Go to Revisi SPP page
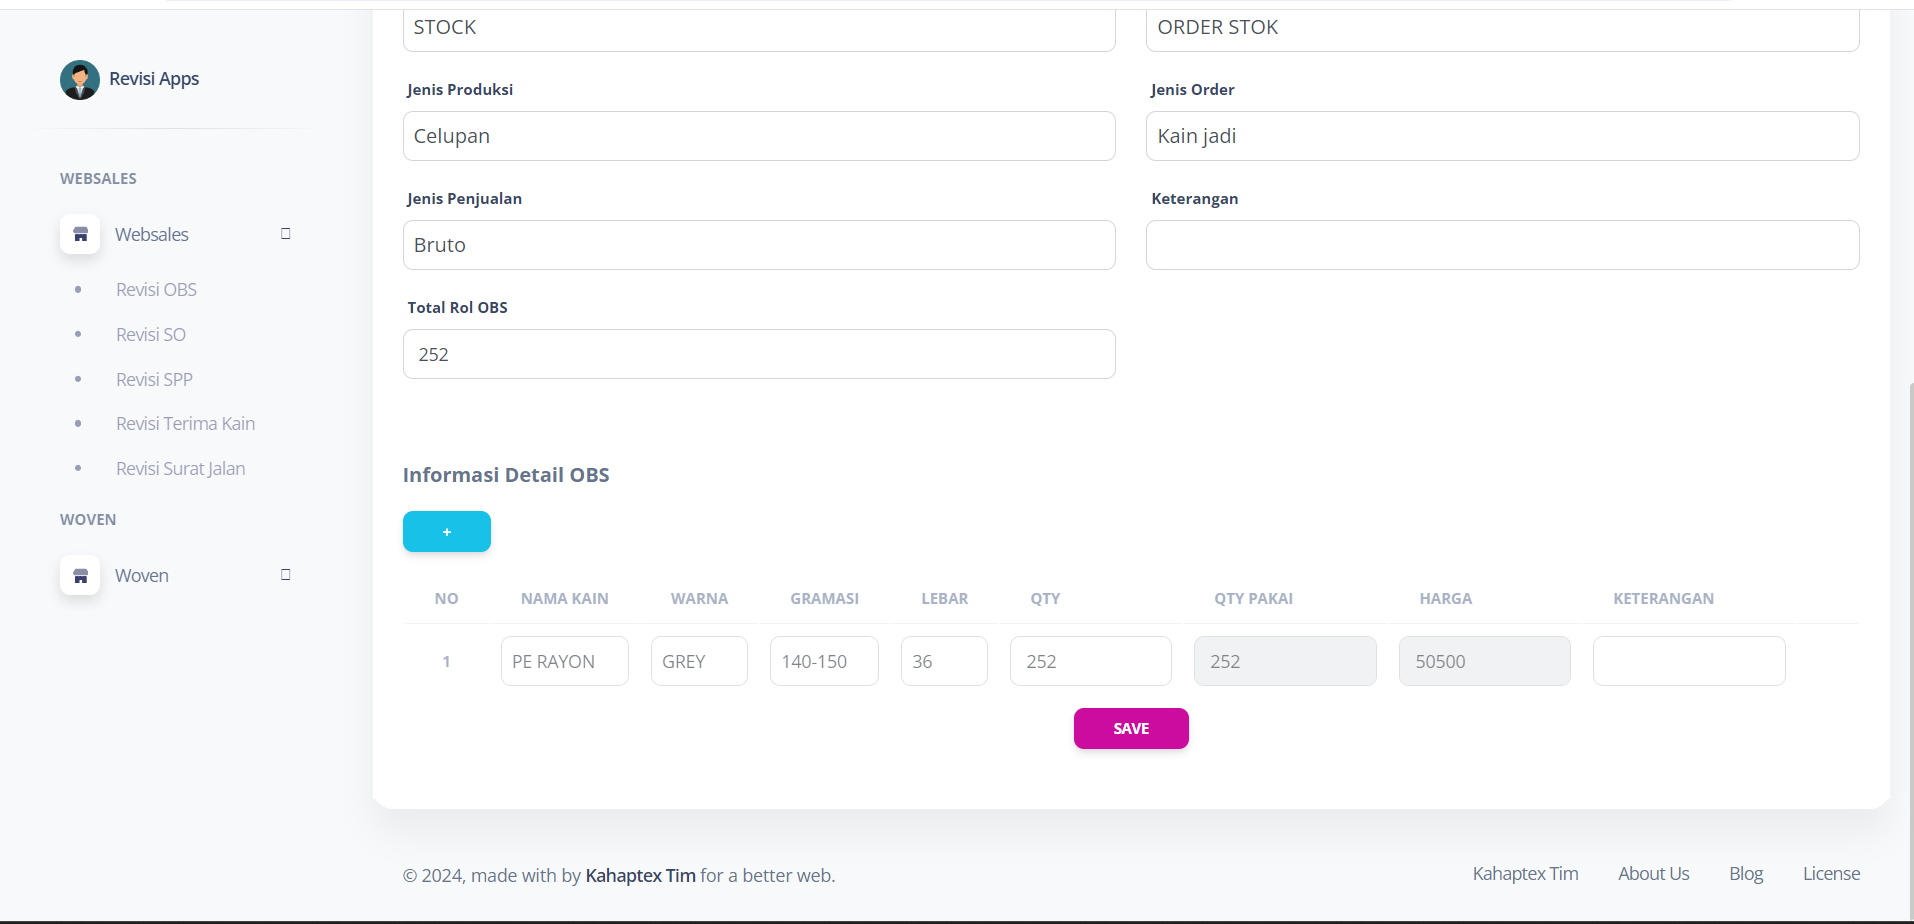The width and height of the screenshot is (1914, 924). click(154, 380)
